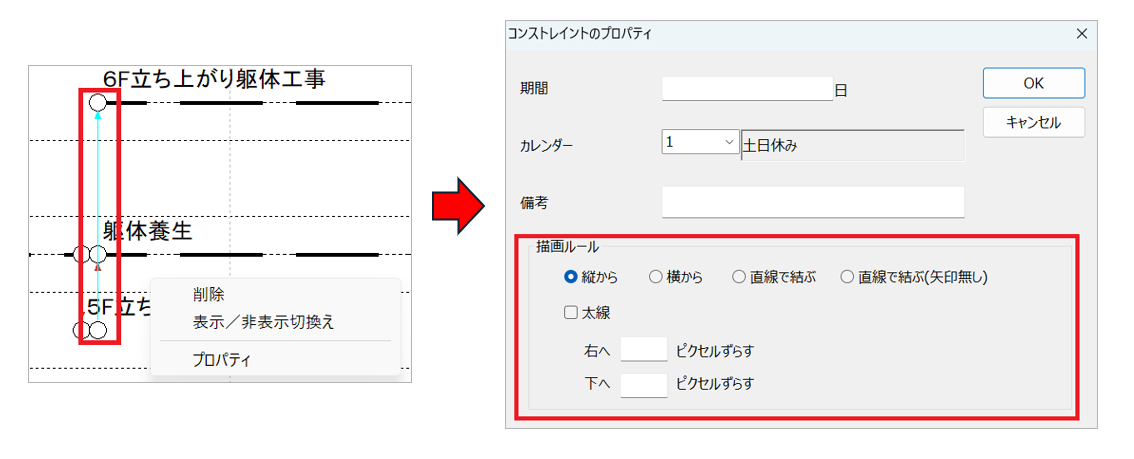Viewport: 1134px width, 459px height.
Task: Click the right circle node on 躯体養生 bar
Action: click(97, 255)
